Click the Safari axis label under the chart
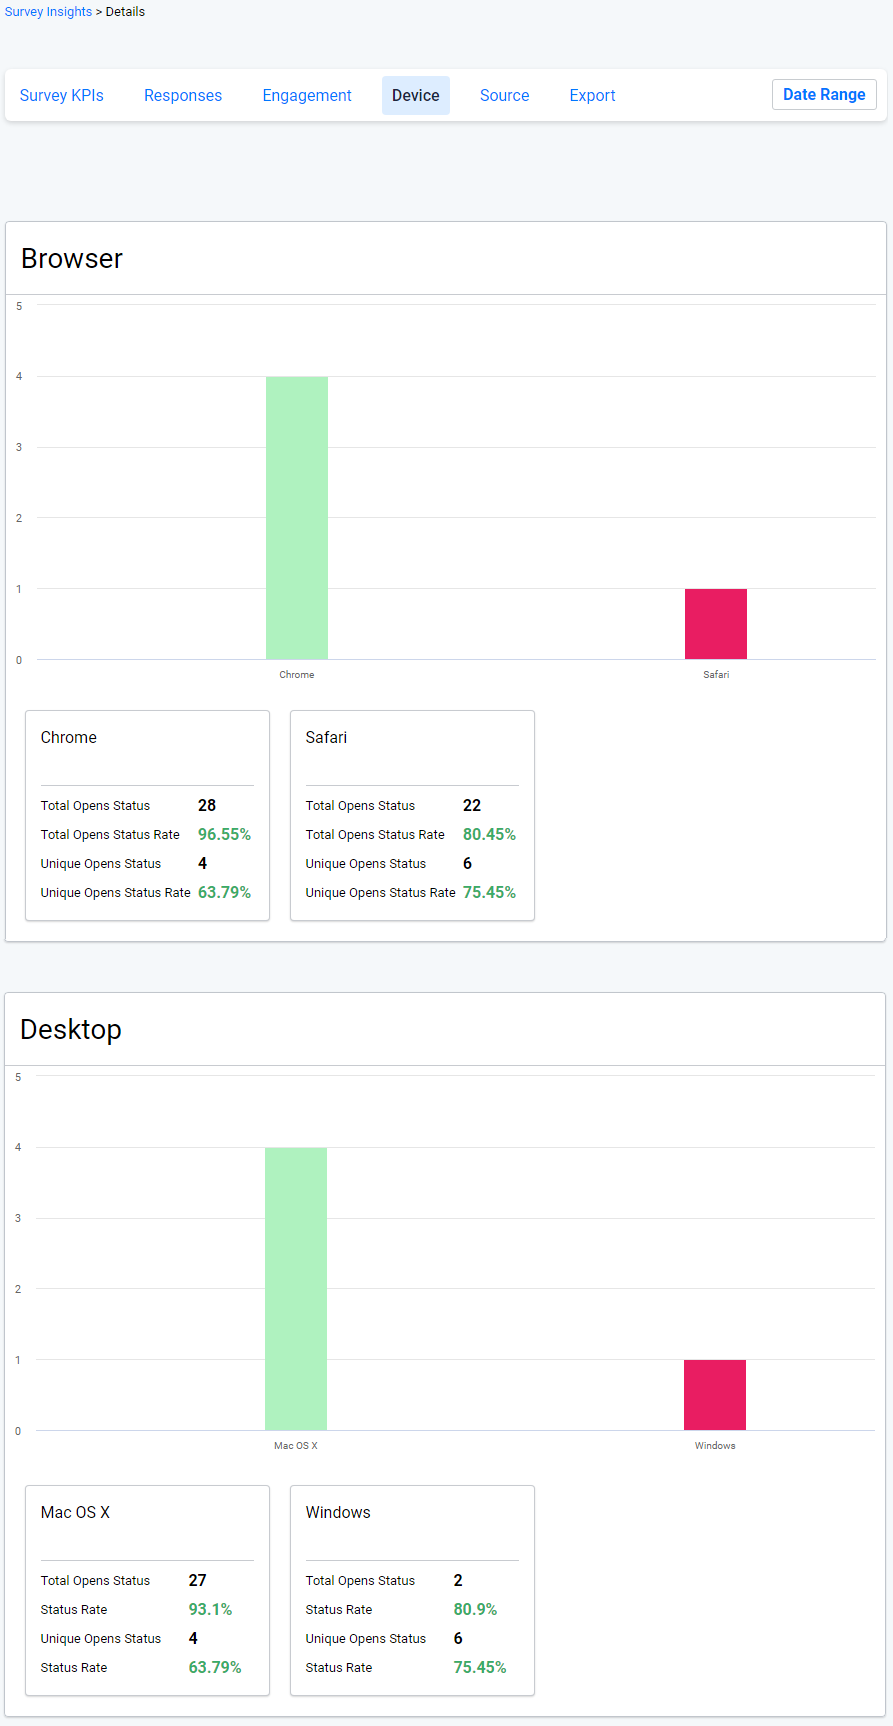893x1726 pixels. [x=716, y=675]
